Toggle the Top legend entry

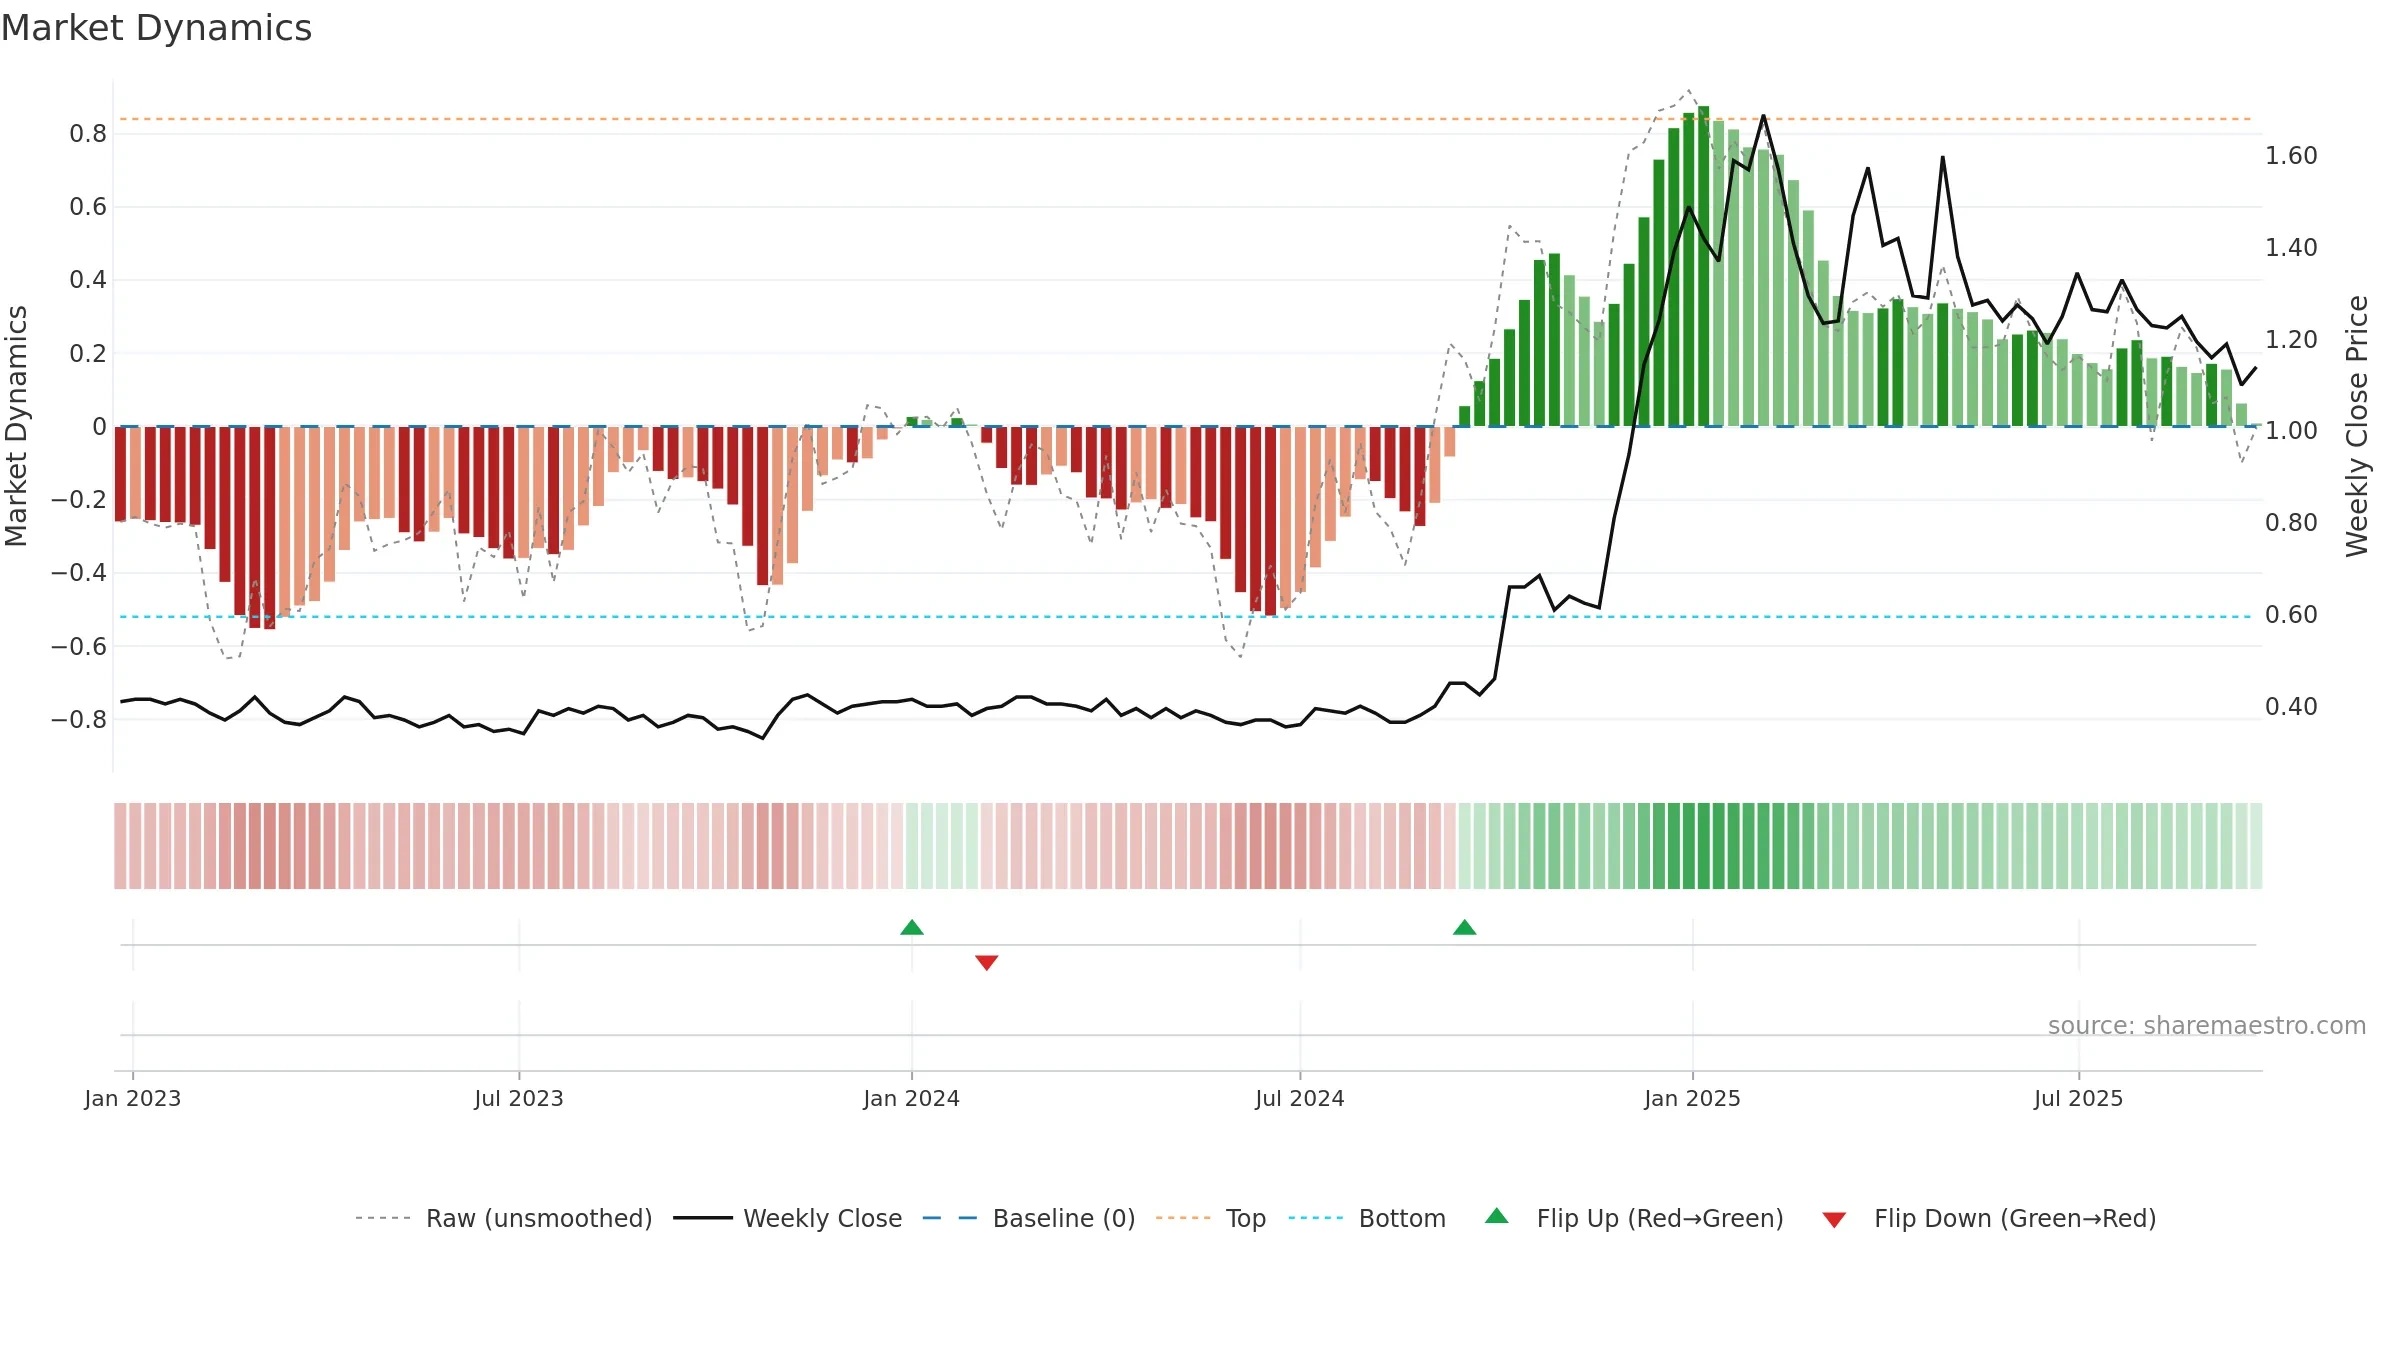[x=1211, y=1218]
